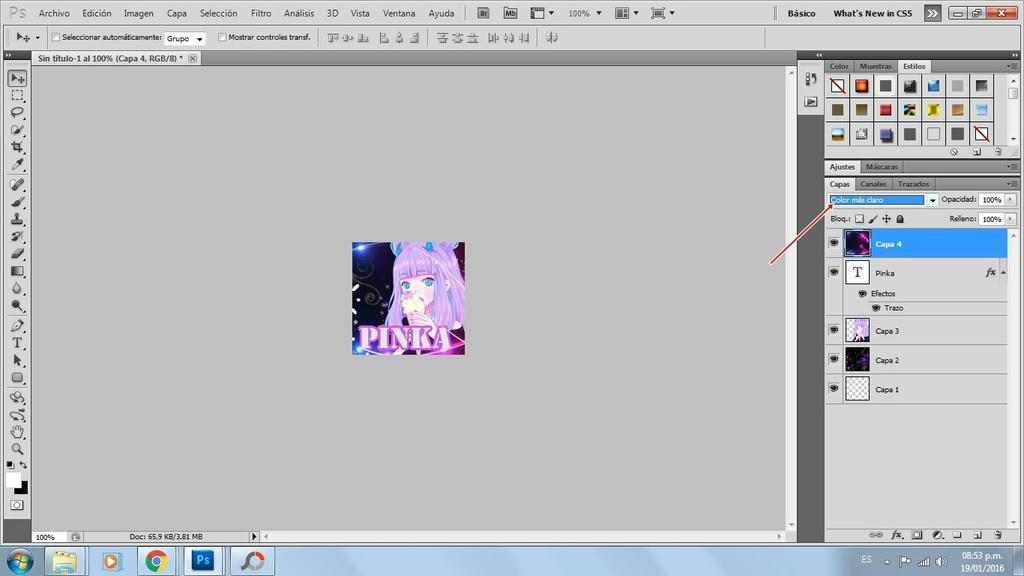This screenshot has width=1024, height=576.
Task: Apply the yellow style swatch
Action: 933,110
